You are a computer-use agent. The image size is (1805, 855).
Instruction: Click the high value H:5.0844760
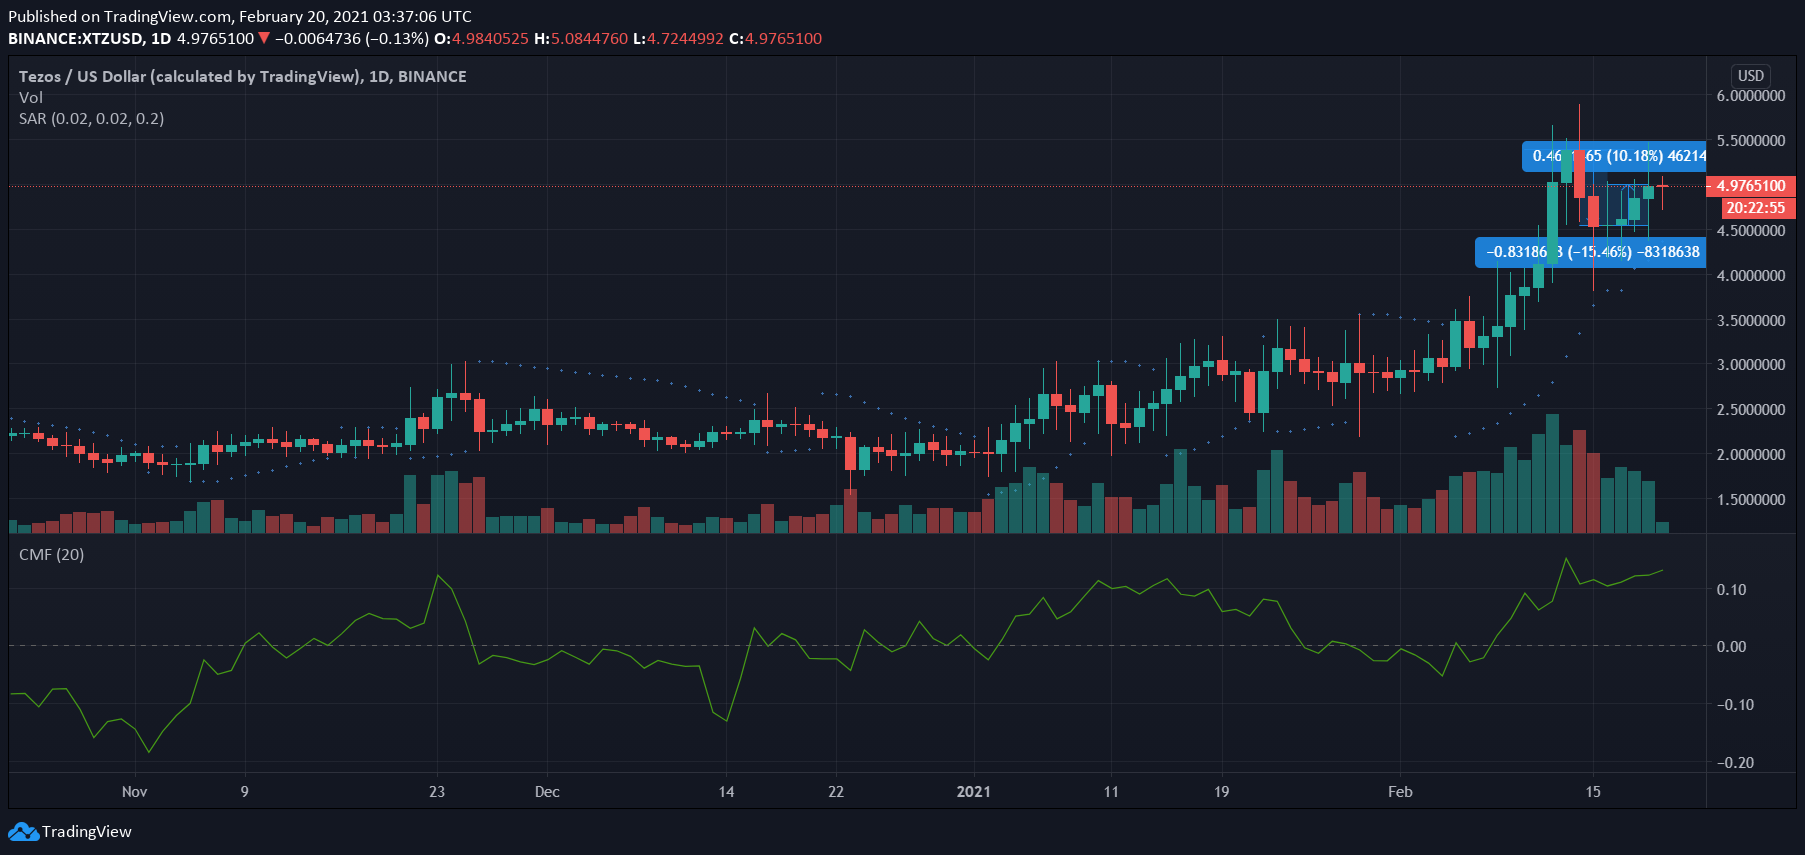pyautogui.click(x=581, y=39)
